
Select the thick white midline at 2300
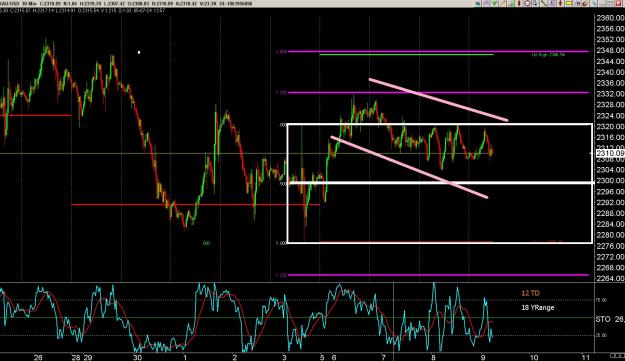(440, 183)
